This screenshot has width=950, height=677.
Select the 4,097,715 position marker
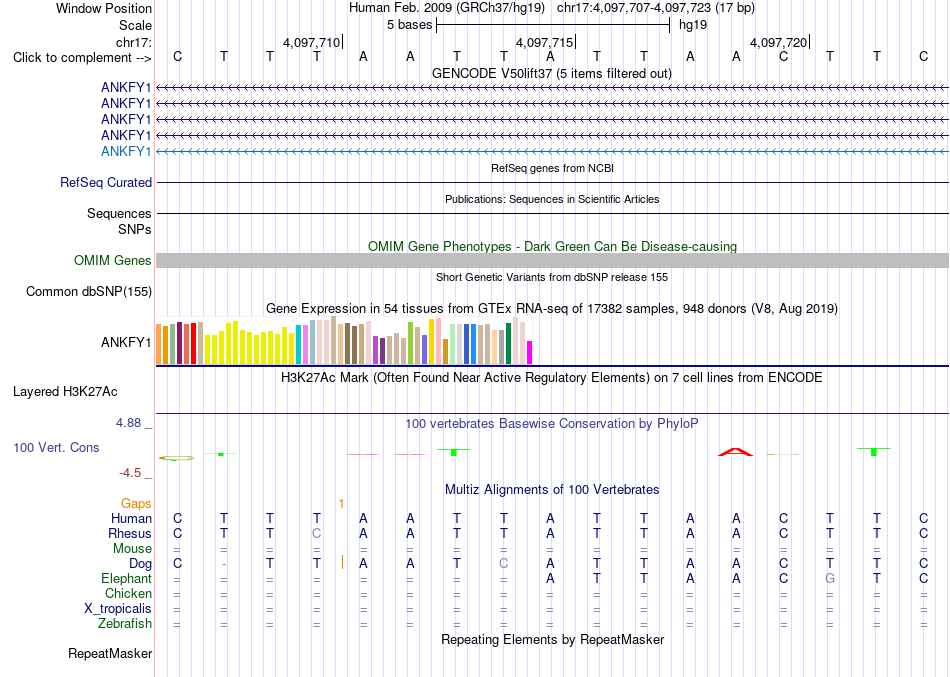coord(544,42)
